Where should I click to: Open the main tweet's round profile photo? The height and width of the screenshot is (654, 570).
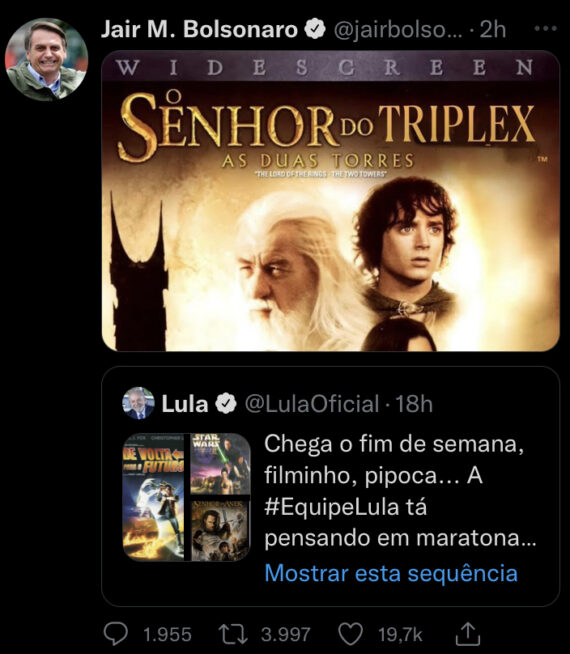click(x=46, y=59)
